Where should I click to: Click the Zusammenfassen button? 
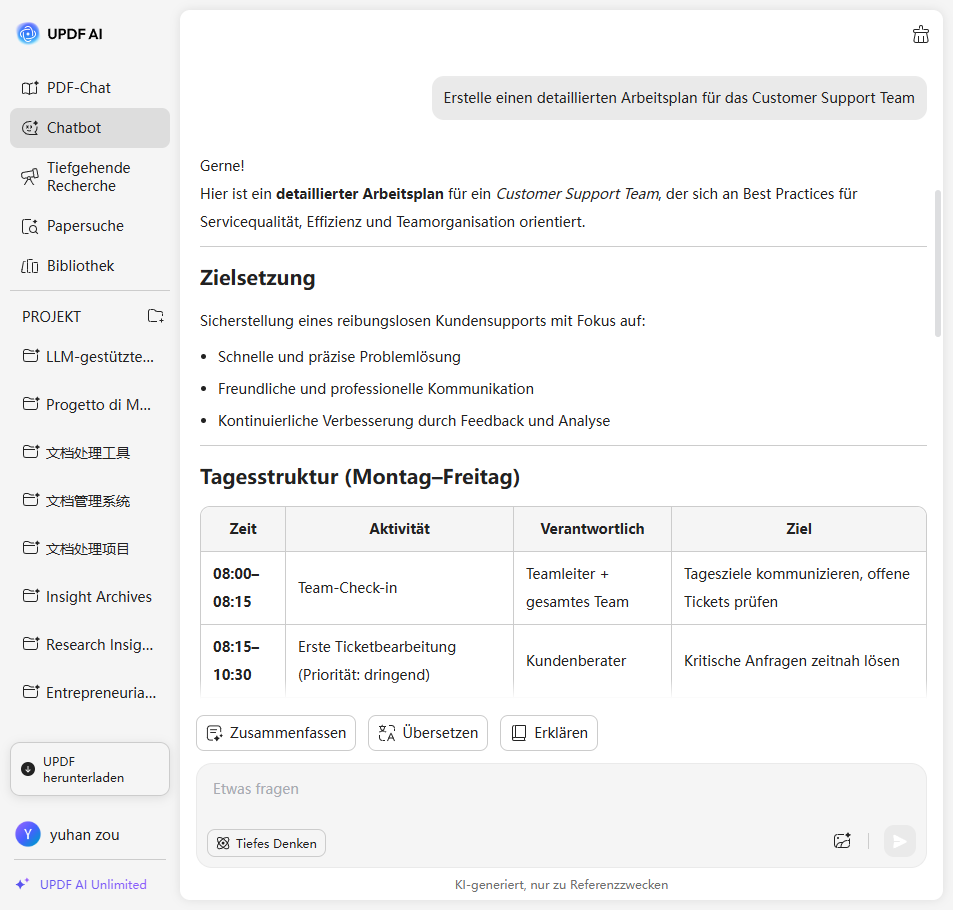(x=276, y=733)
